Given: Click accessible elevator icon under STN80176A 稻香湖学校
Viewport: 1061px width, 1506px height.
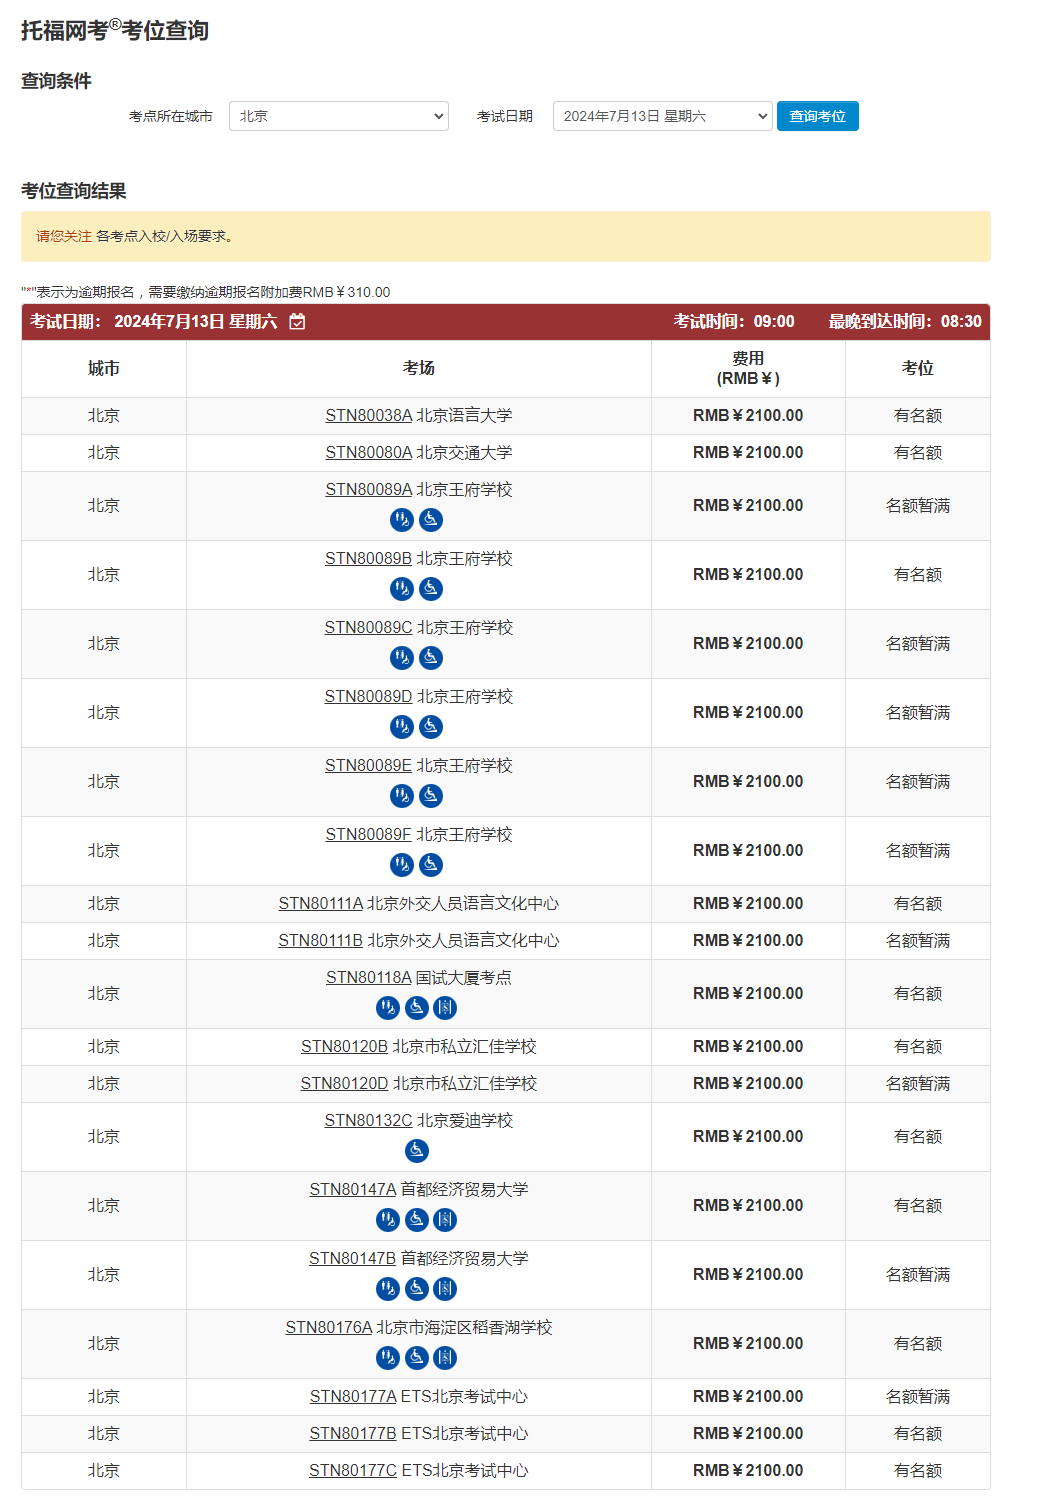Looking at the screenshot, I should (x=445, y=1358).
